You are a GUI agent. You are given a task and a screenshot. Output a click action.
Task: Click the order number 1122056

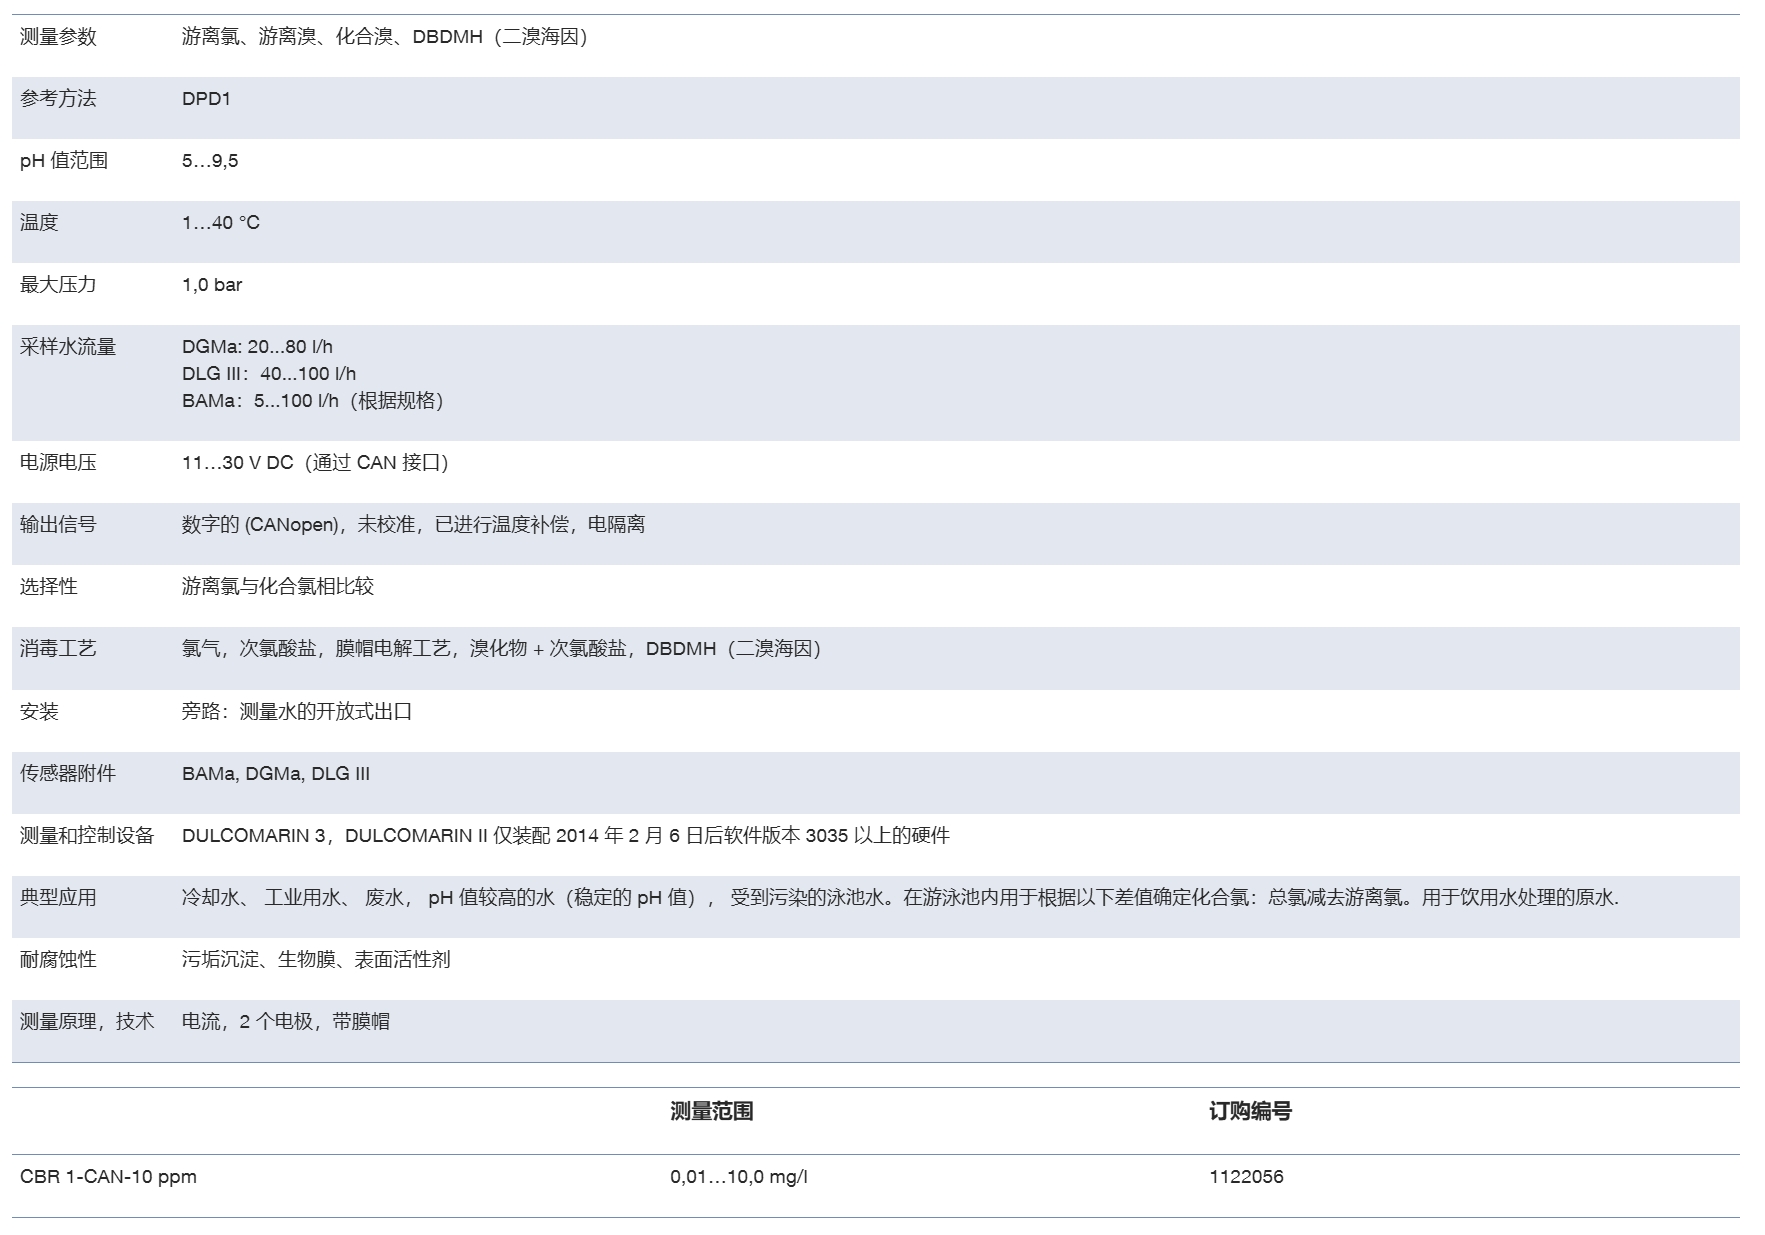point(1246,1177)
